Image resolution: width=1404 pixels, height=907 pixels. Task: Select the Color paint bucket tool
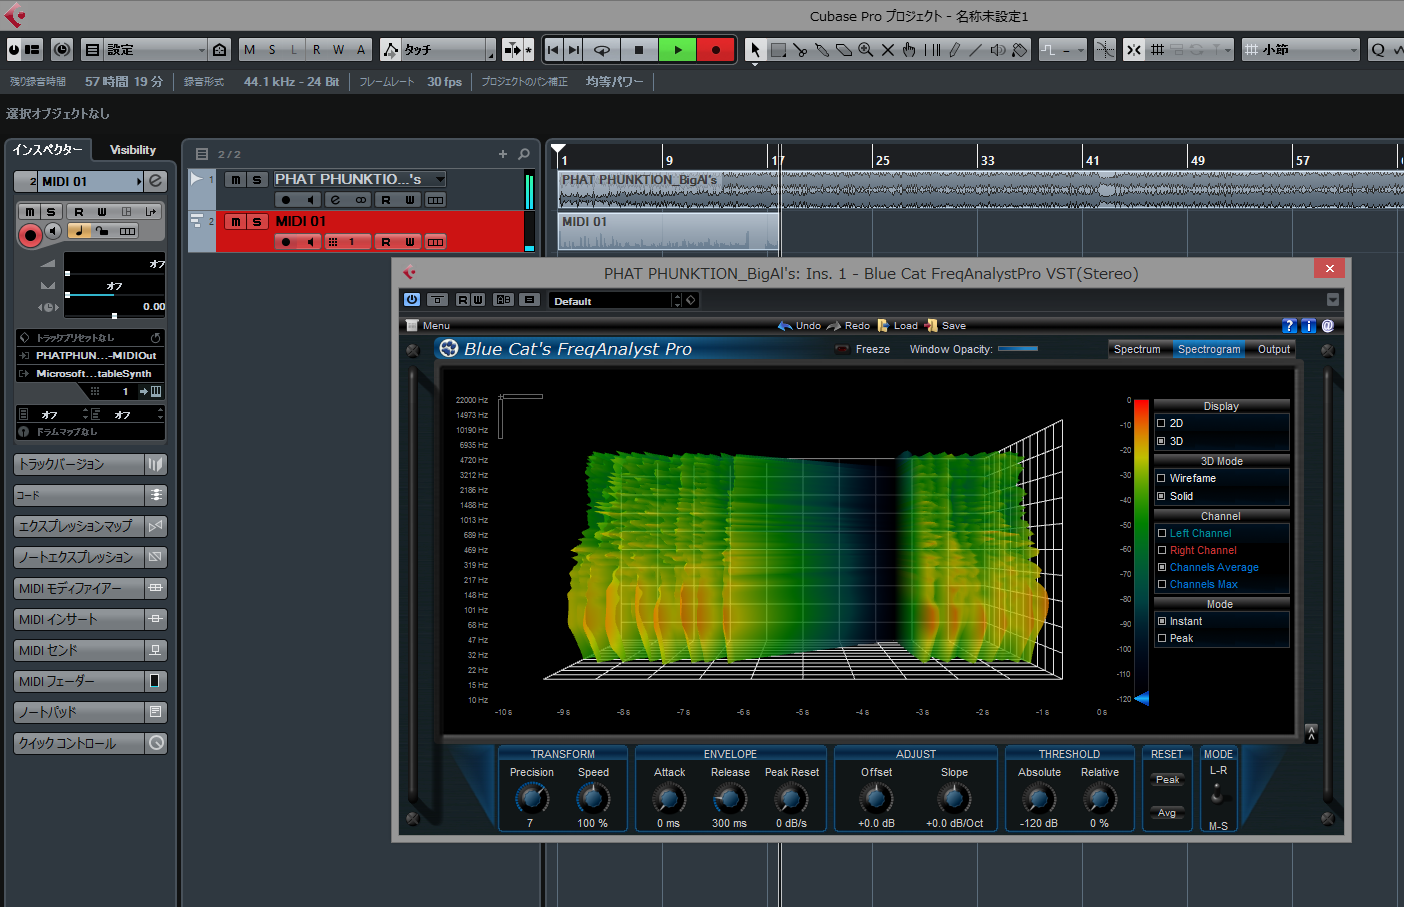pyautogui.click(x=1020, y=49)
